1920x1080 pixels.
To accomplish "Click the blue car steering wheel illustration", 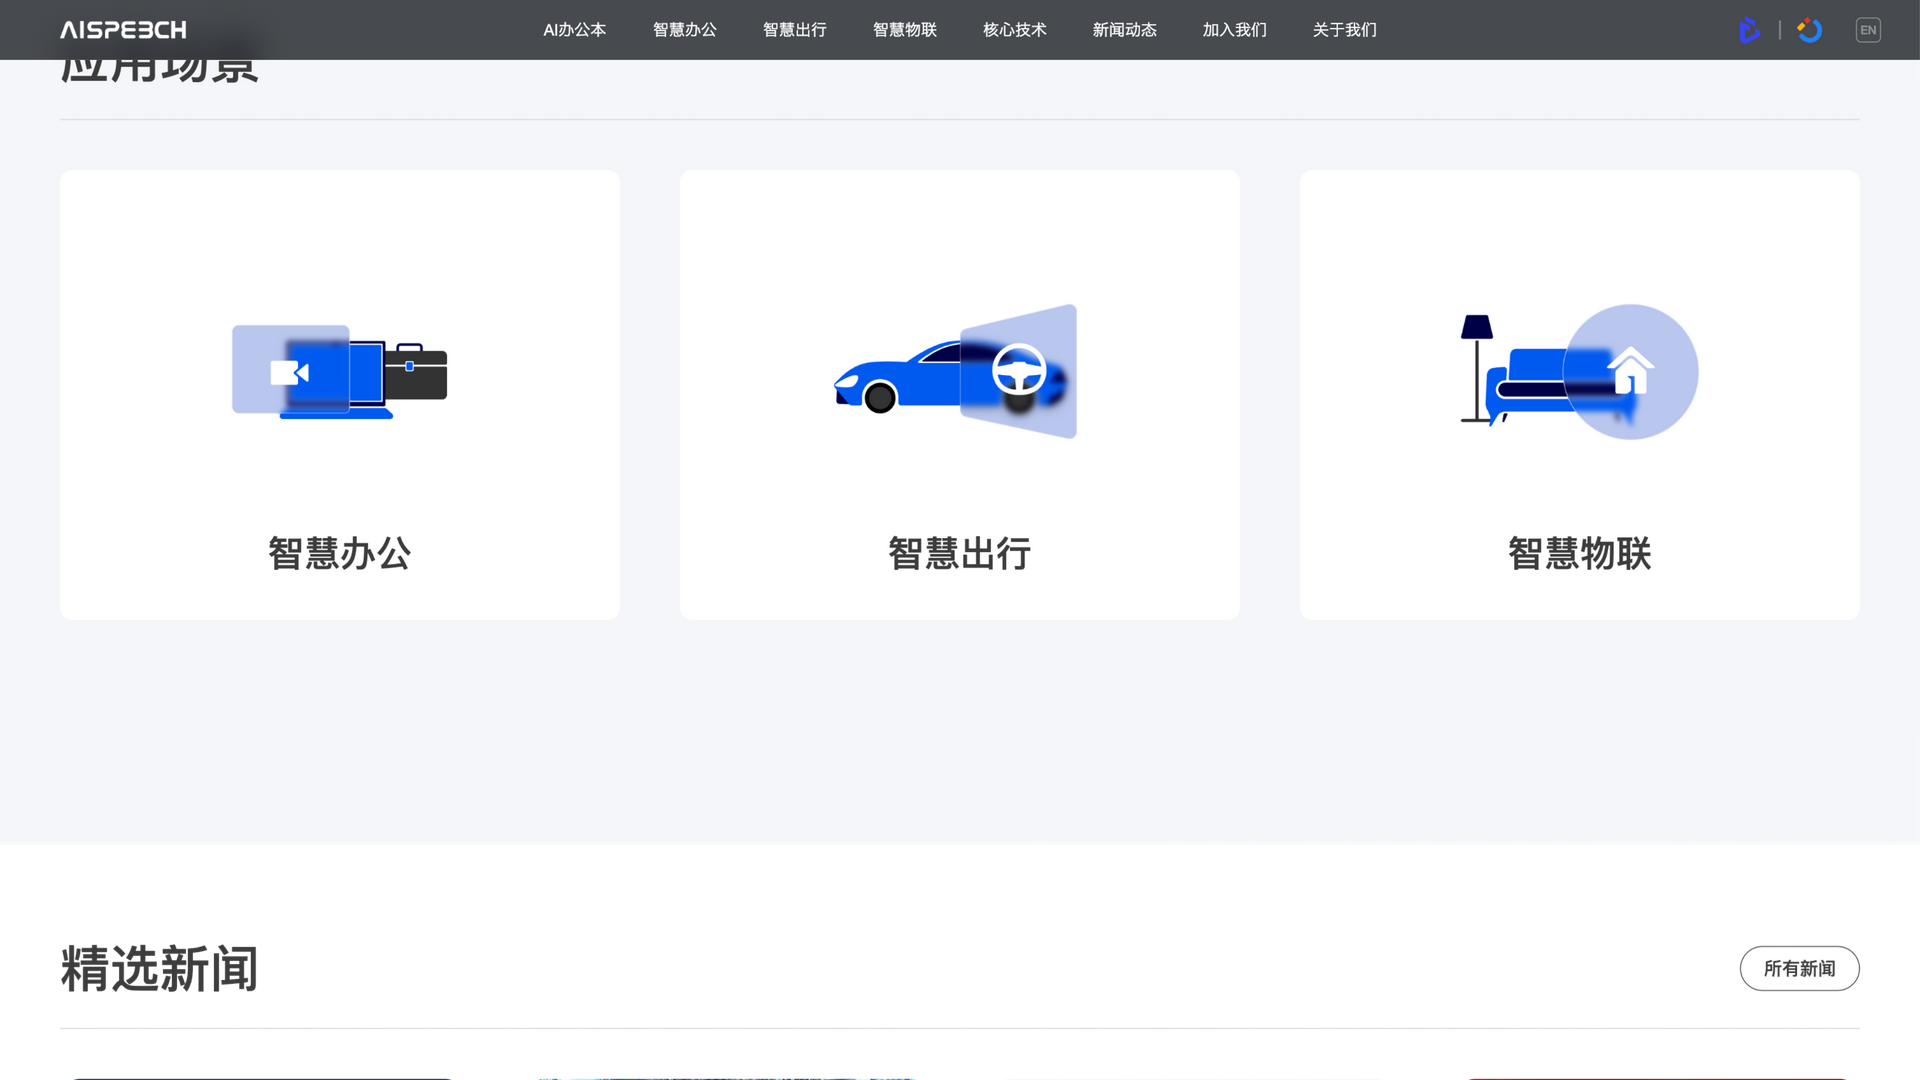I will tap(956, 371).
